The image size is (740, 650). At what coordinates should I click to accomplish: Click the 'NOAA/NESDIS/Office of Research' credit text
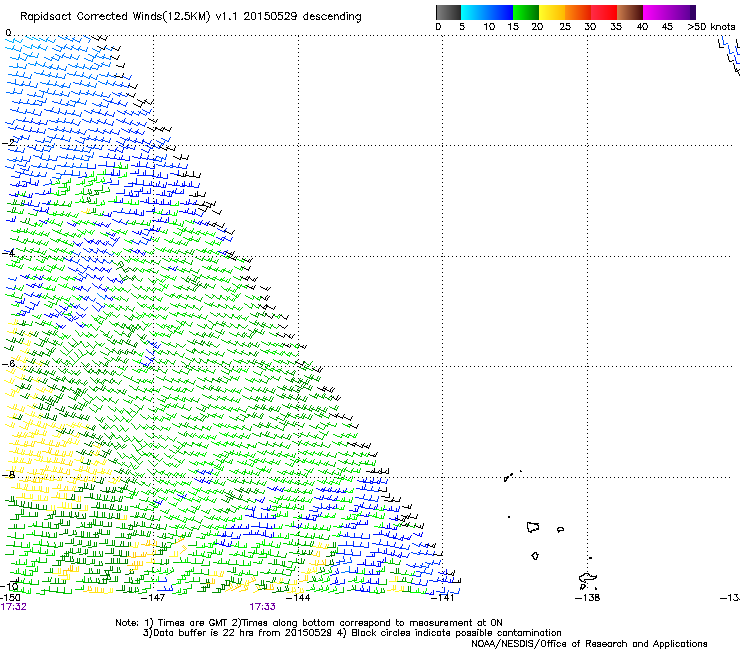tap(589, 644)
